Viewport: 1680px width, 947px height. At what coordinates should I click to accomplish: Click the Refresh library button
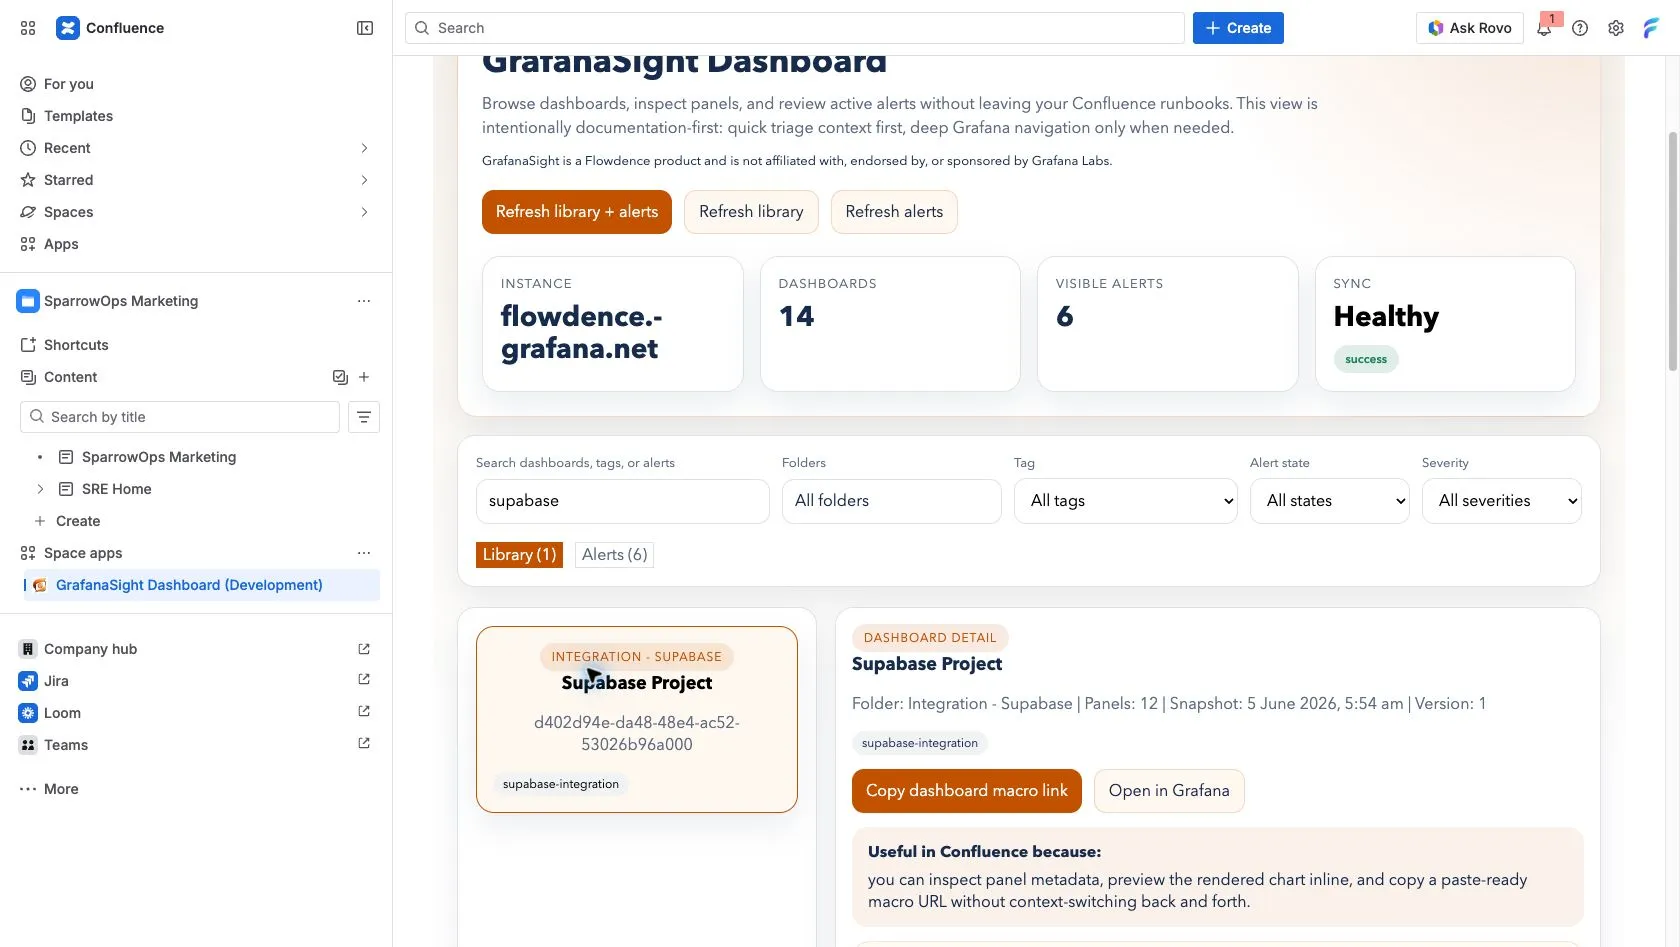(751, 212)
